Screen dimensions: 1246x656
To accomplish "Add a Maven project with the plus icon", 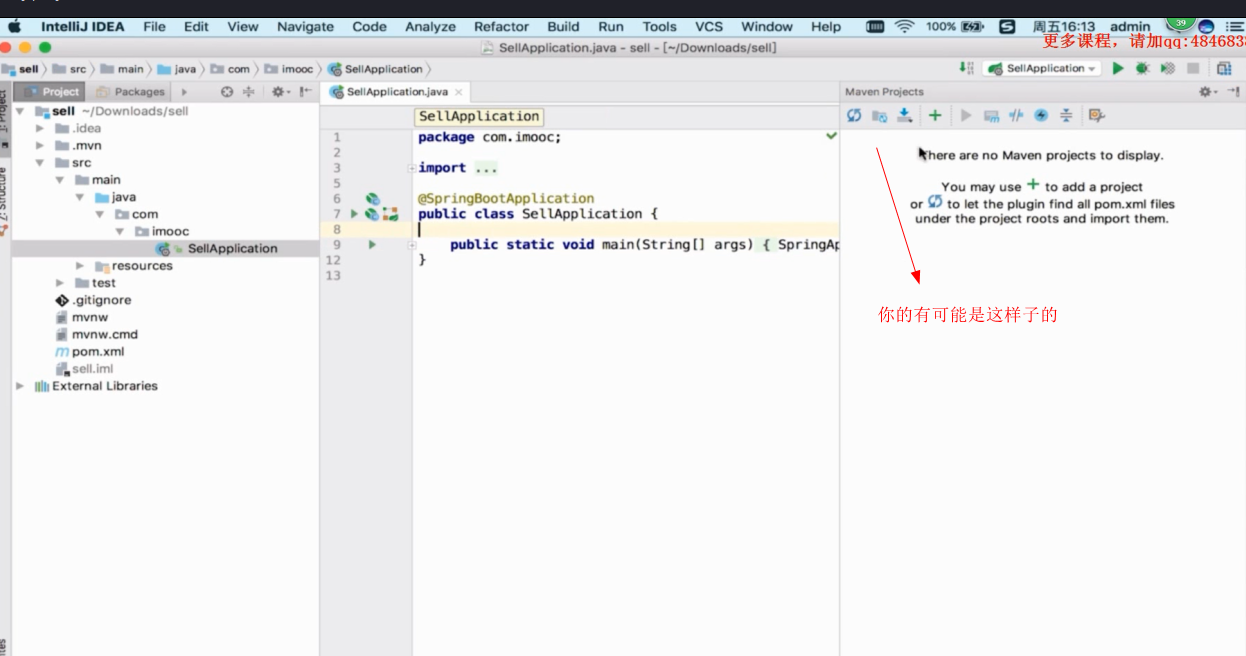I will [x=935, y=116].
